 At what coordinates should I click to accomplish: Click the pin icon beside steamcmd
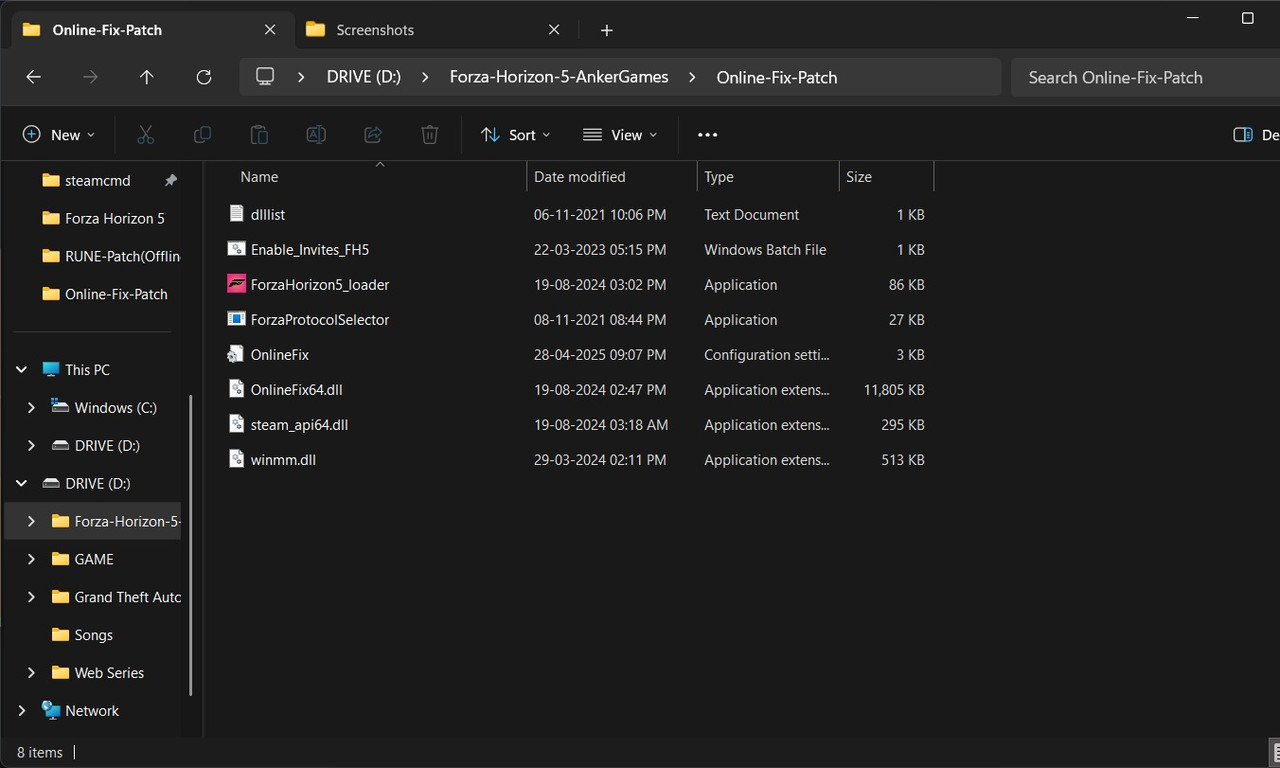(x=171, y=181)
